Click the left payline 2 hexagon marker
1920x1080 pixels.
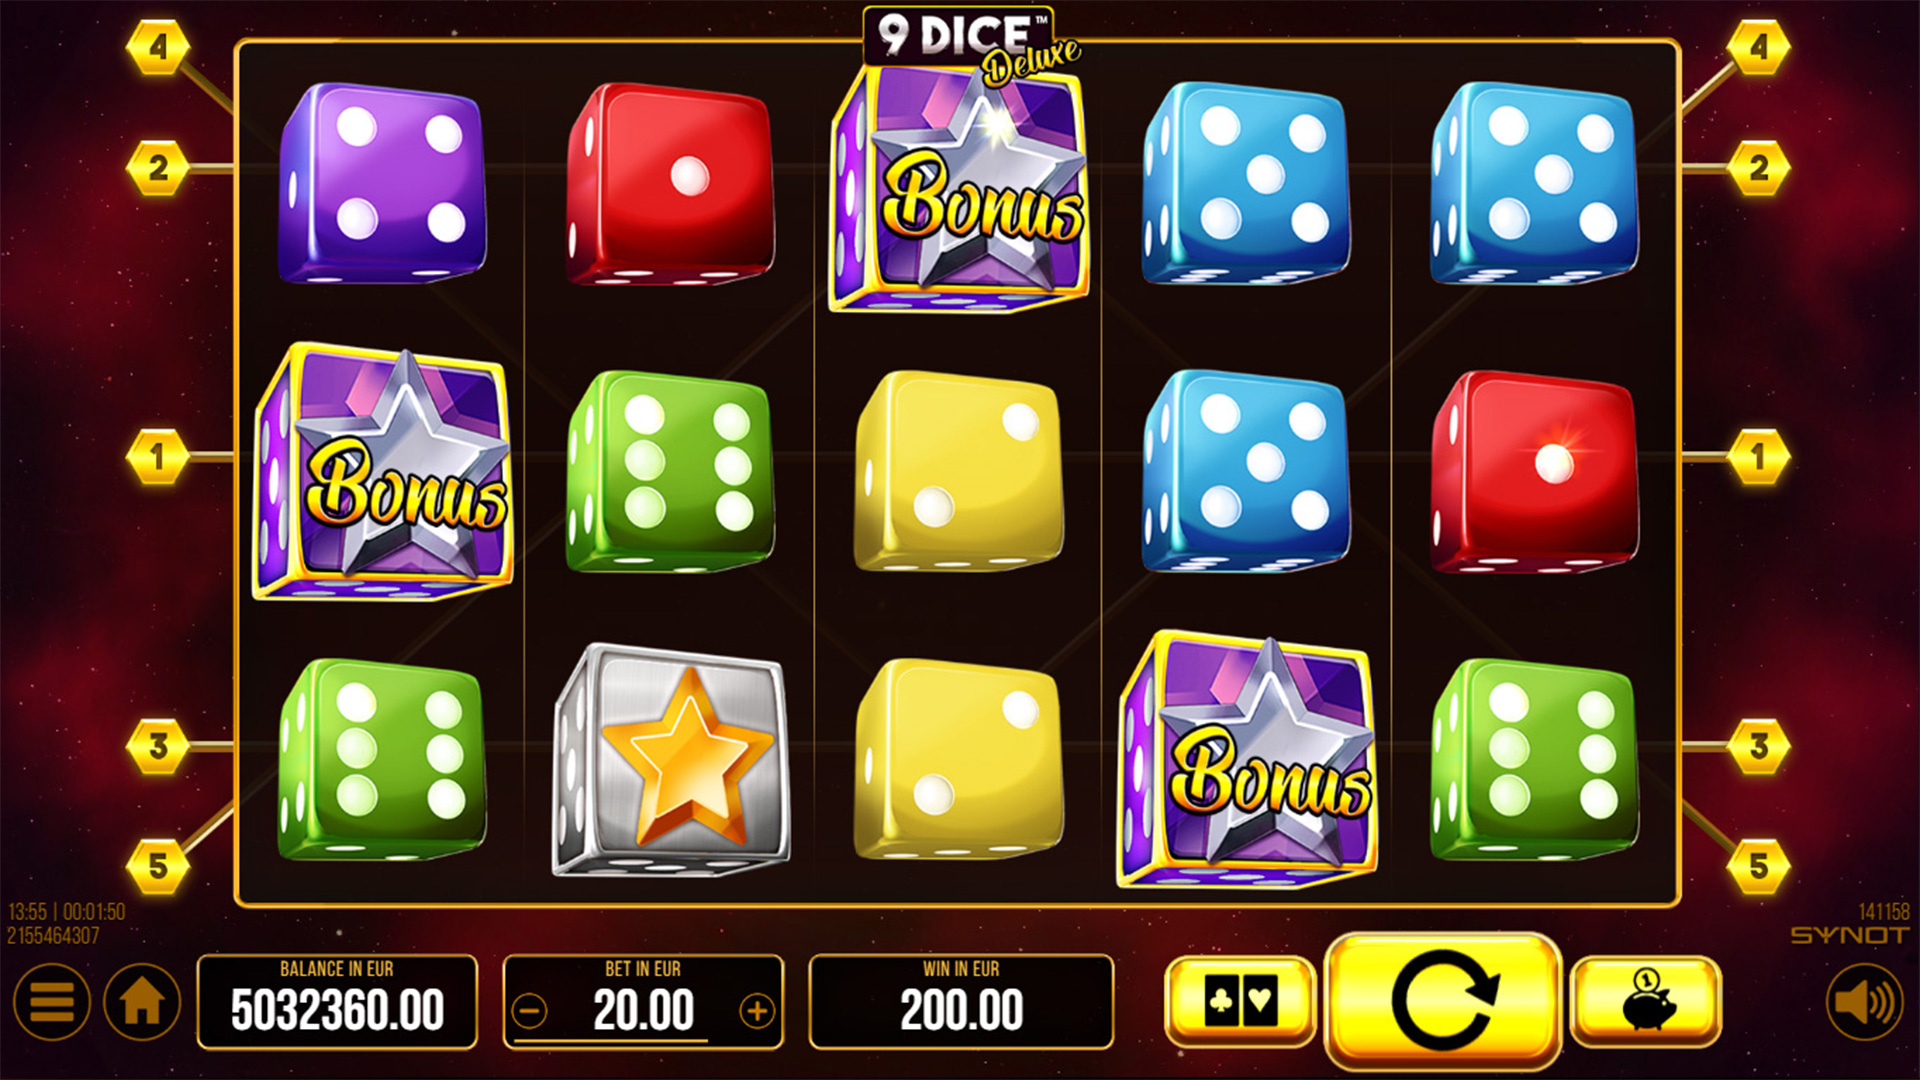tap(158, 168)
